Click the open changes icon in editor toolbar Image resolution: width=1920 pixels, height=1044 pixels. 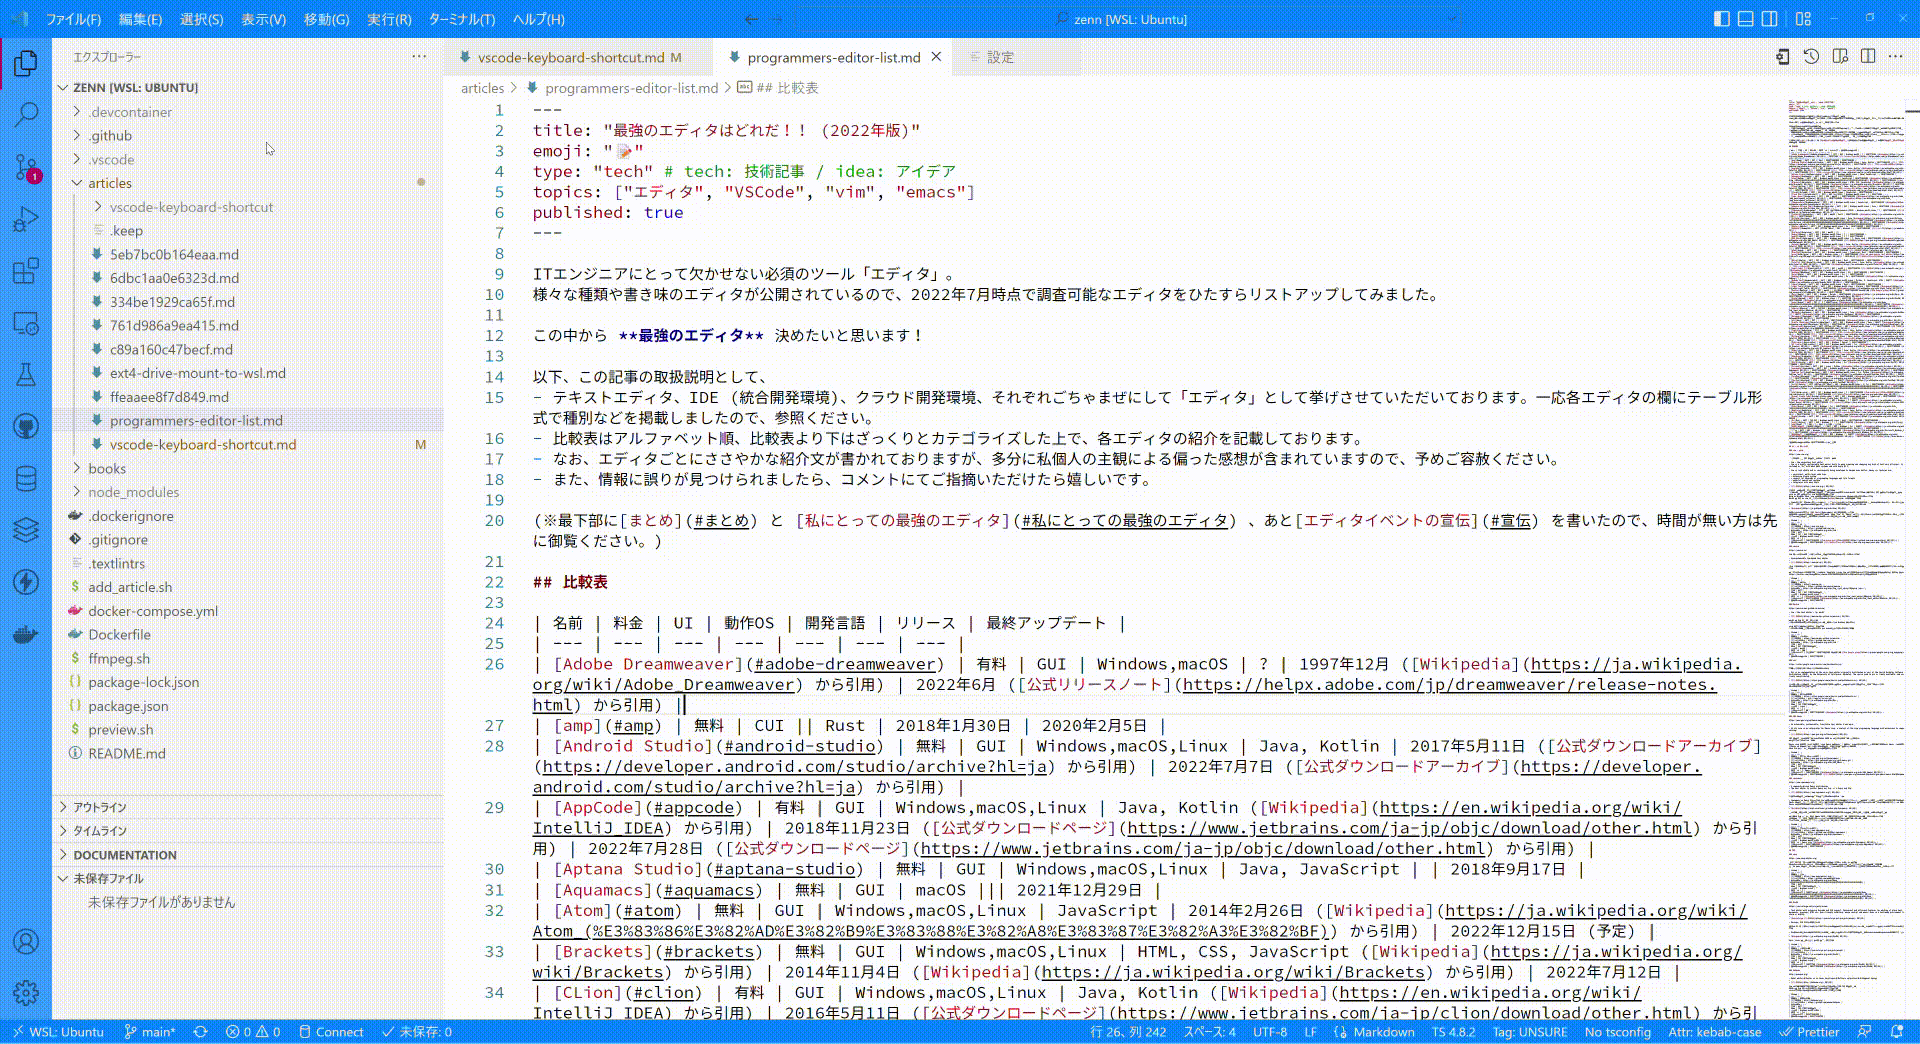[x=1782, y=57]
